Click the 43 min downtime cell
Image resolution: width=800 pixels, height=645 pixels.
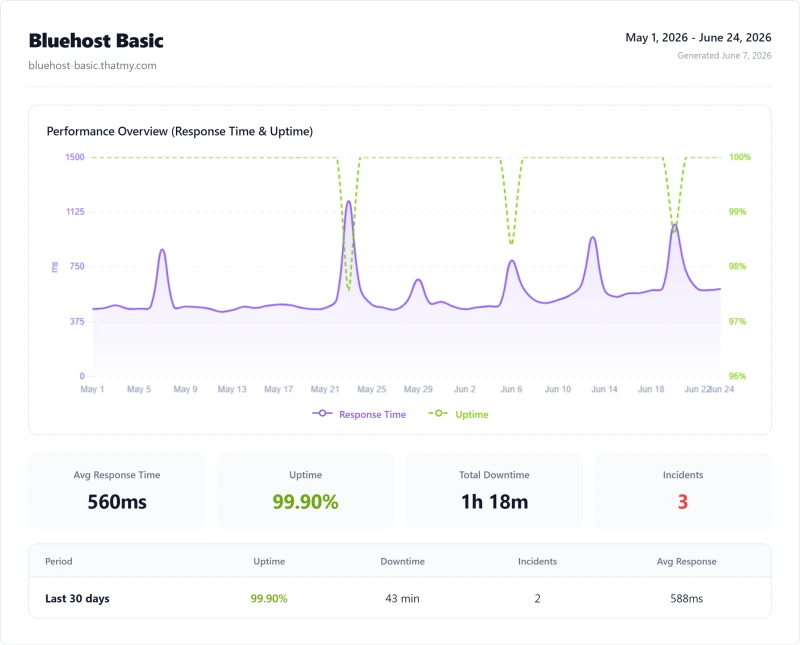(x=402, y=598)
